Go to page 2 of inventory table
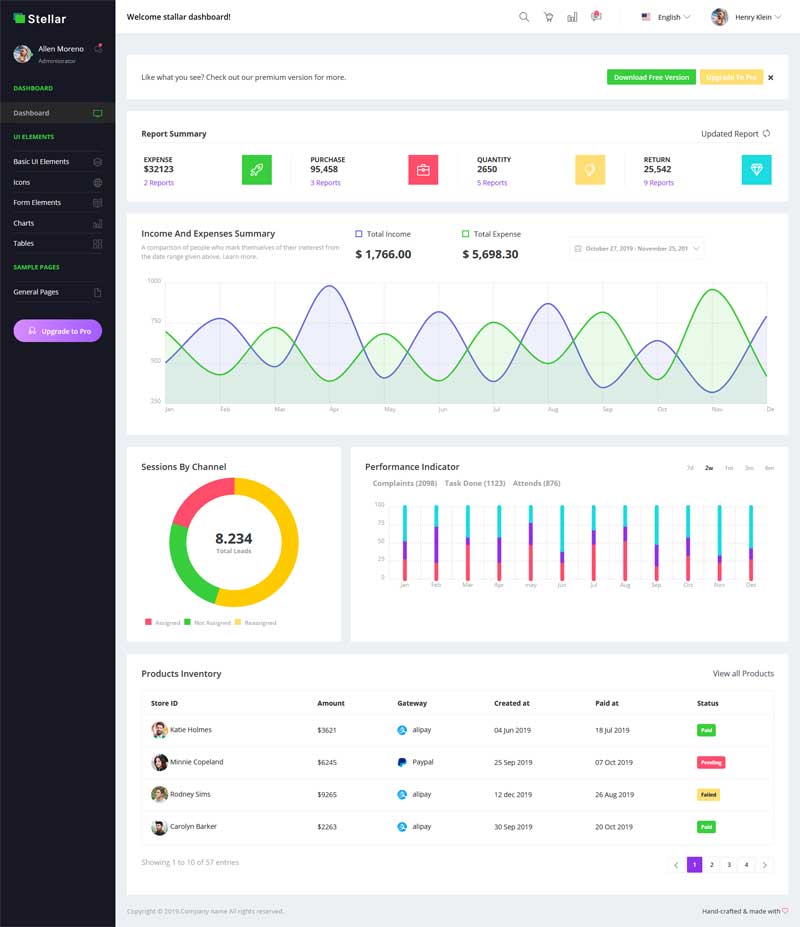The image size is (800, 927). pyautogui.click(x=712, y=865)
